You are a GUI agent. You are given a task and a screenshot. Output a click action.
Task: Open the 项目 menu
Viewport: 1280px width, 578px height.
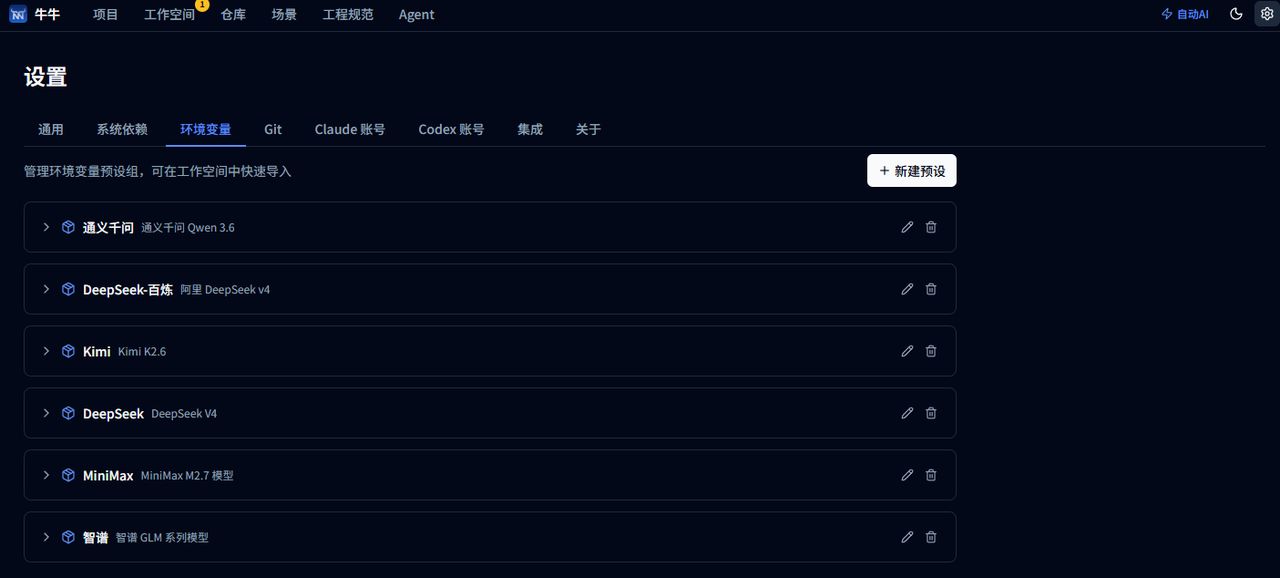click(x=105, y=15)
